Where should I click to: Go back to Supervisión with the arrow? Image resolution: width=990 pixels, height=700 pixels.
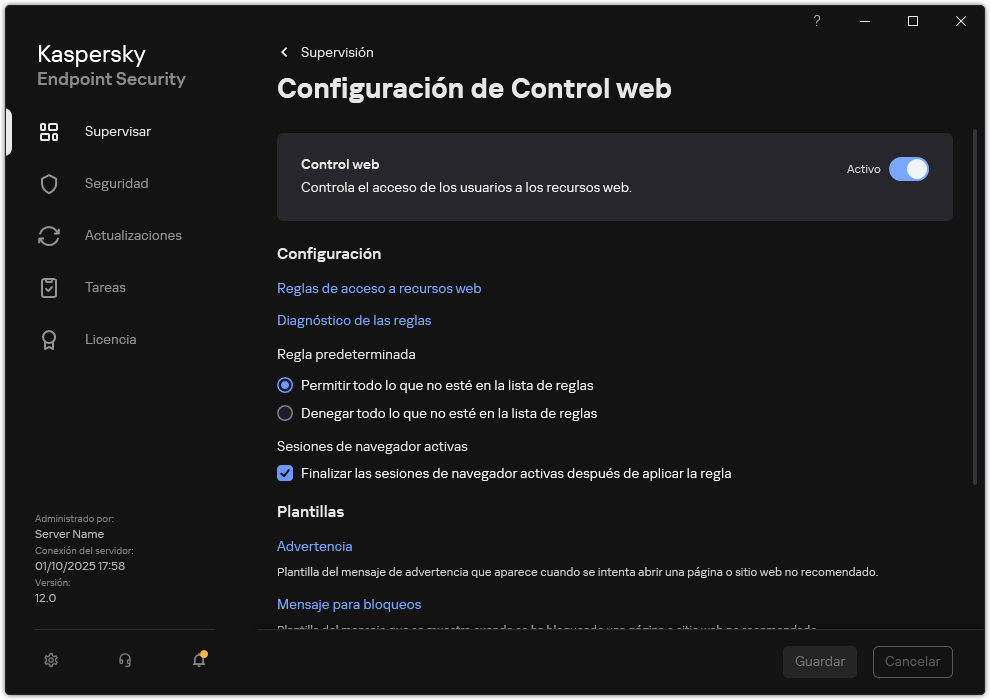click(x=284, y=52)
